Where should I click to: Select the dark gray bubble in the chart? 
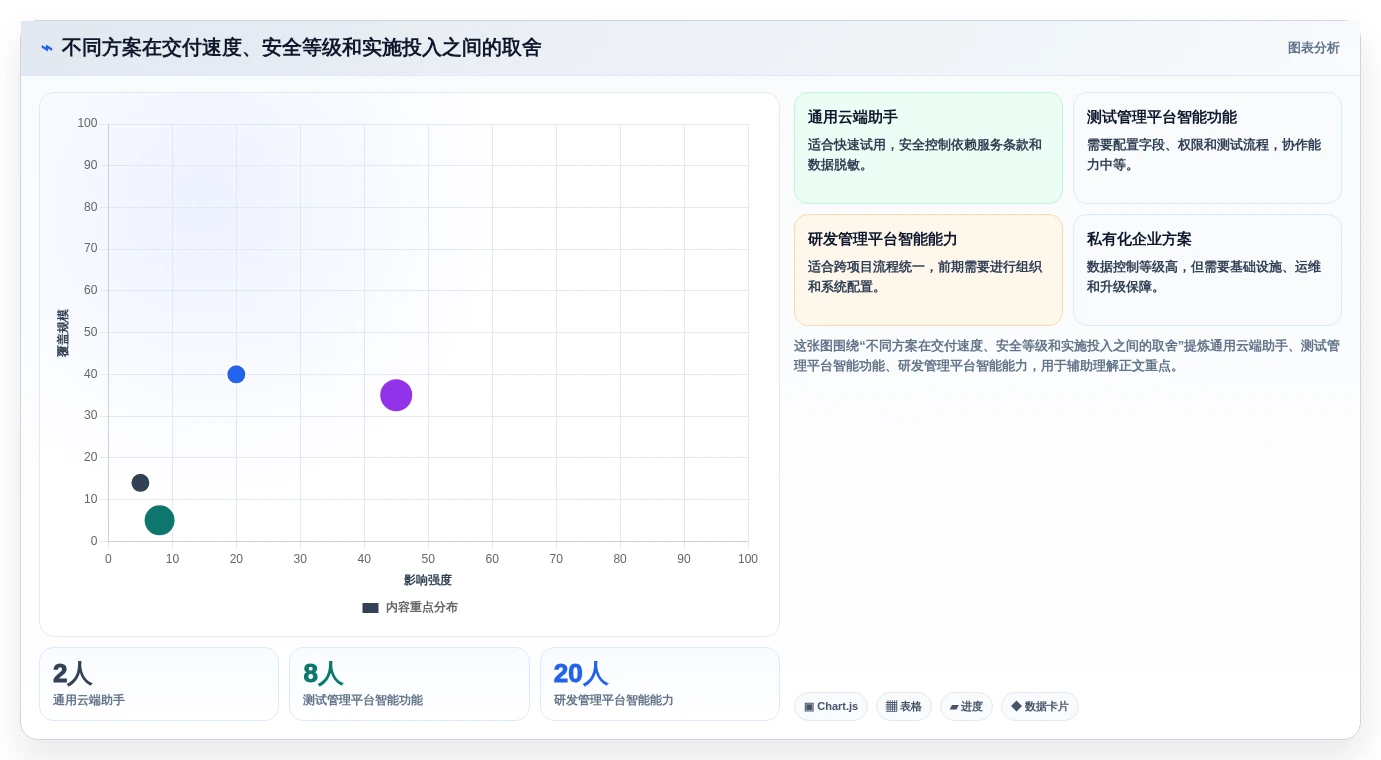(140, 483)
